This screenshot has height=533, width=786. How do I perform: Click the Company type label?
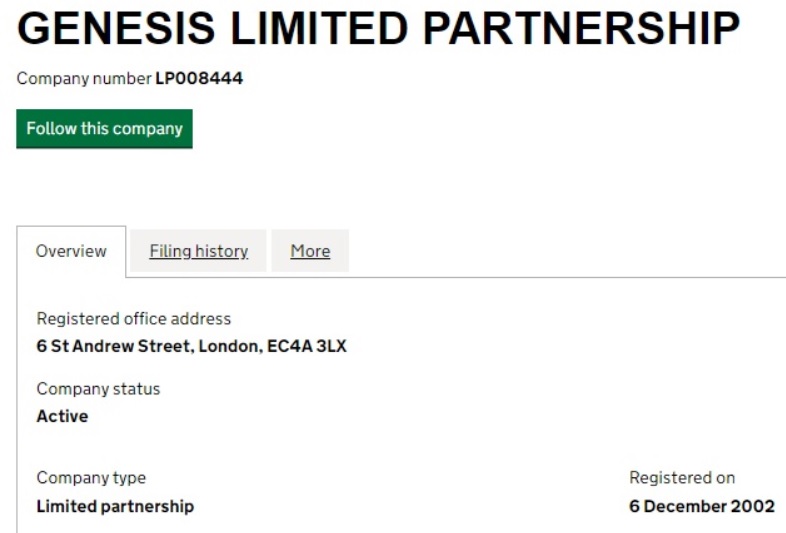pyautogui.click(x=91, y=478)
